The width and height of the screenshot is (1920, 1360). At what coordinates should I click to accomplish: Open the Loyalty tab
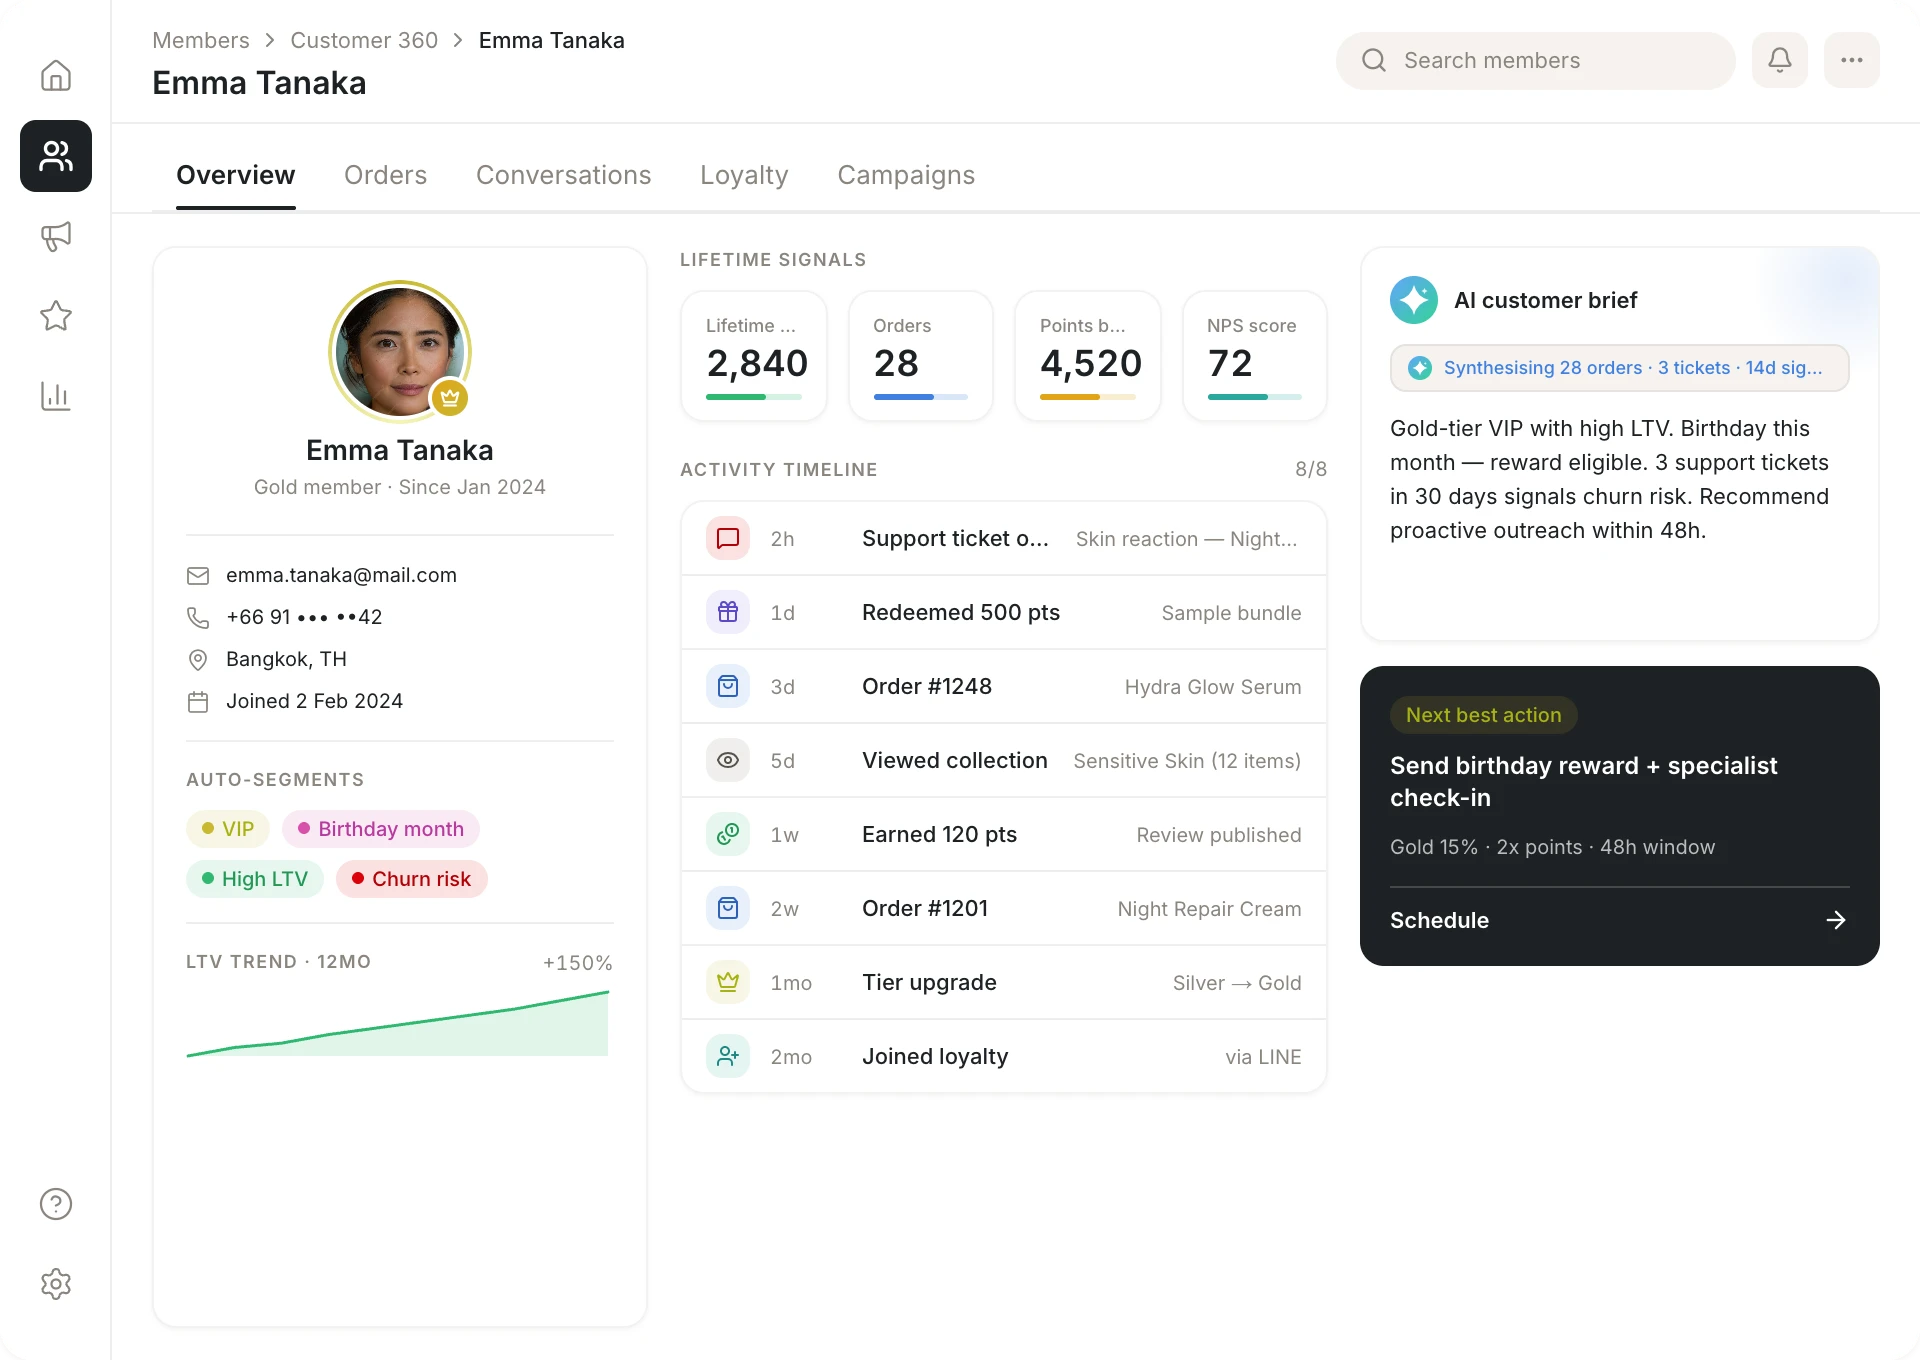point(744,175)
